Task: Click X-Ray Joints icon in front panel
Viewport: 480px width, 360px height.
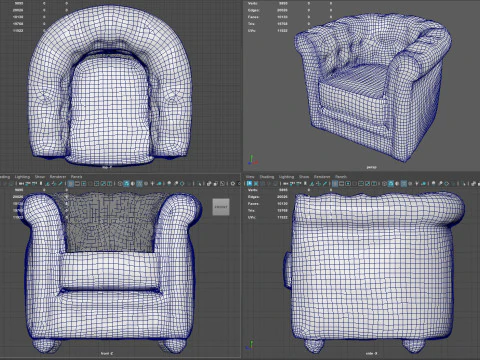Action: [222, 184]
